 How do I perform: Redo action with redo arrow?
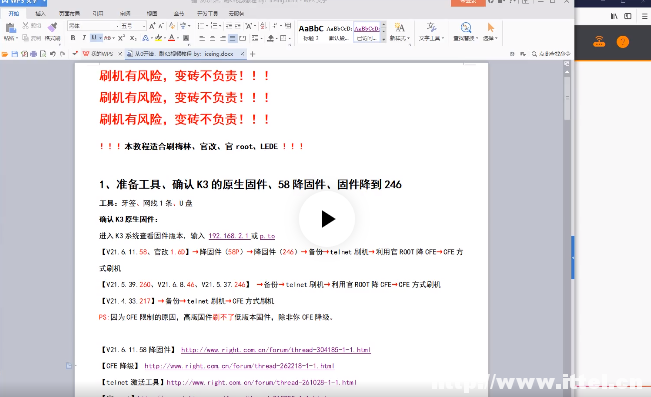coord(62,54)
